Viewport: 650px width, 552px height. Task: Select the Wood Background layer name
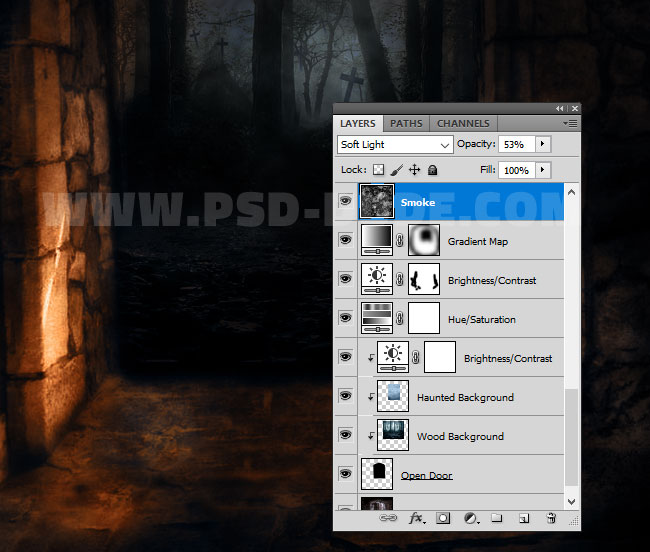460,436
